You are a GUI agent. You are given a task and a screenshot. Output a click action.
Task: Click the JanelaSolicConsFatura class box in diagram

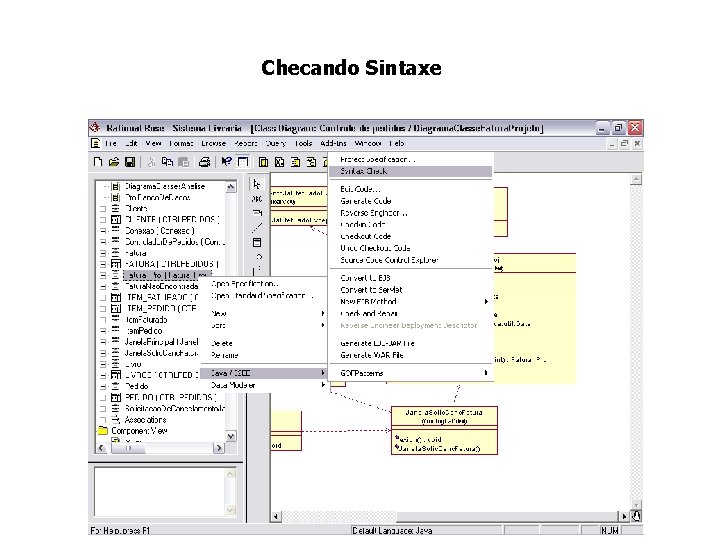(x=444, y=430)
